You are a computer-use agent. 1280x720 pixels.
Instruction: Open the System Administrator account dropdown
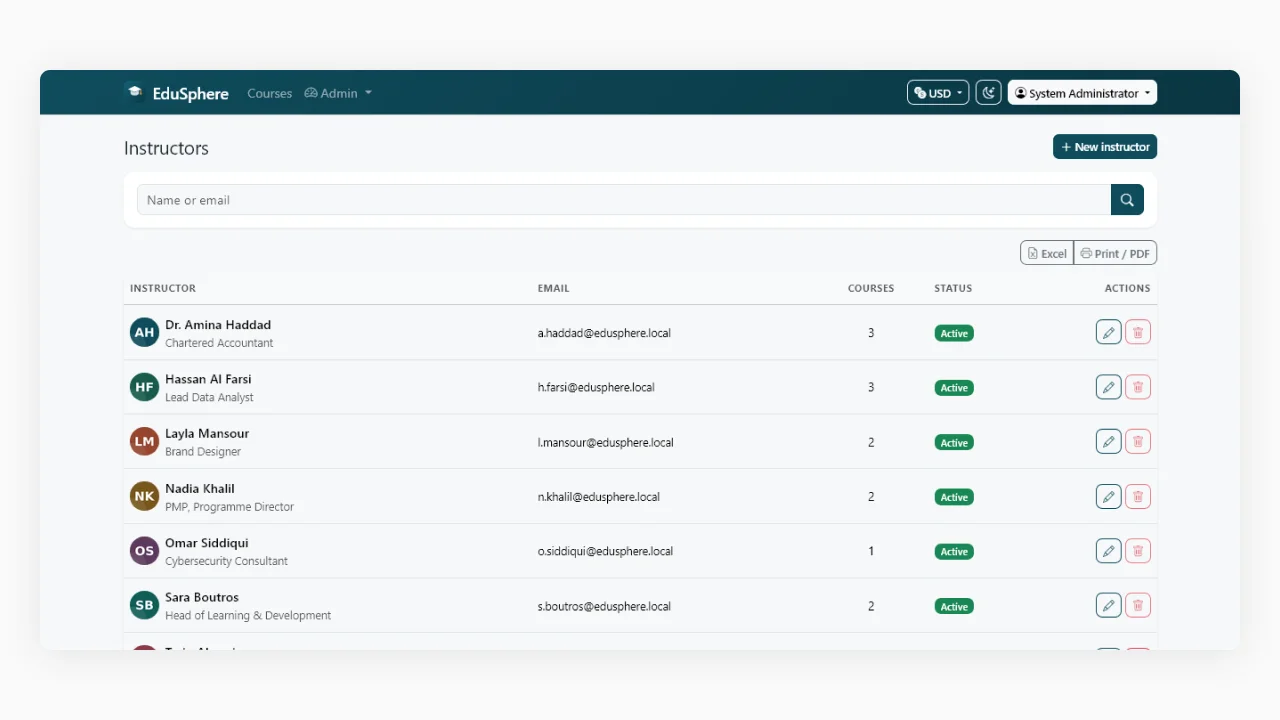1082,93
